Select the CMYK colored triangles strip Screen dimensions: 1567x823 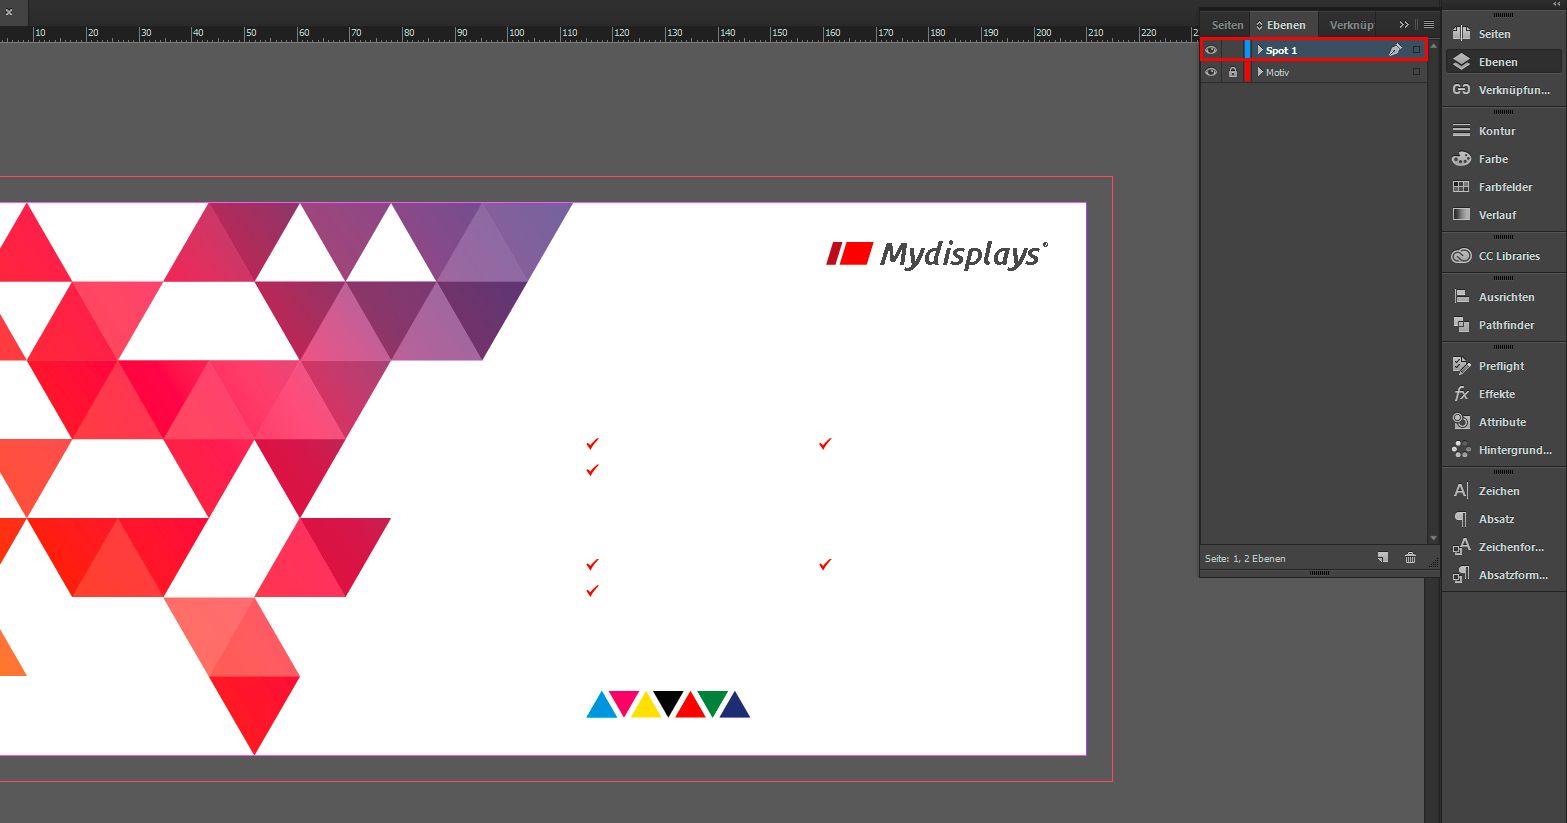click(x=668, y=704)
